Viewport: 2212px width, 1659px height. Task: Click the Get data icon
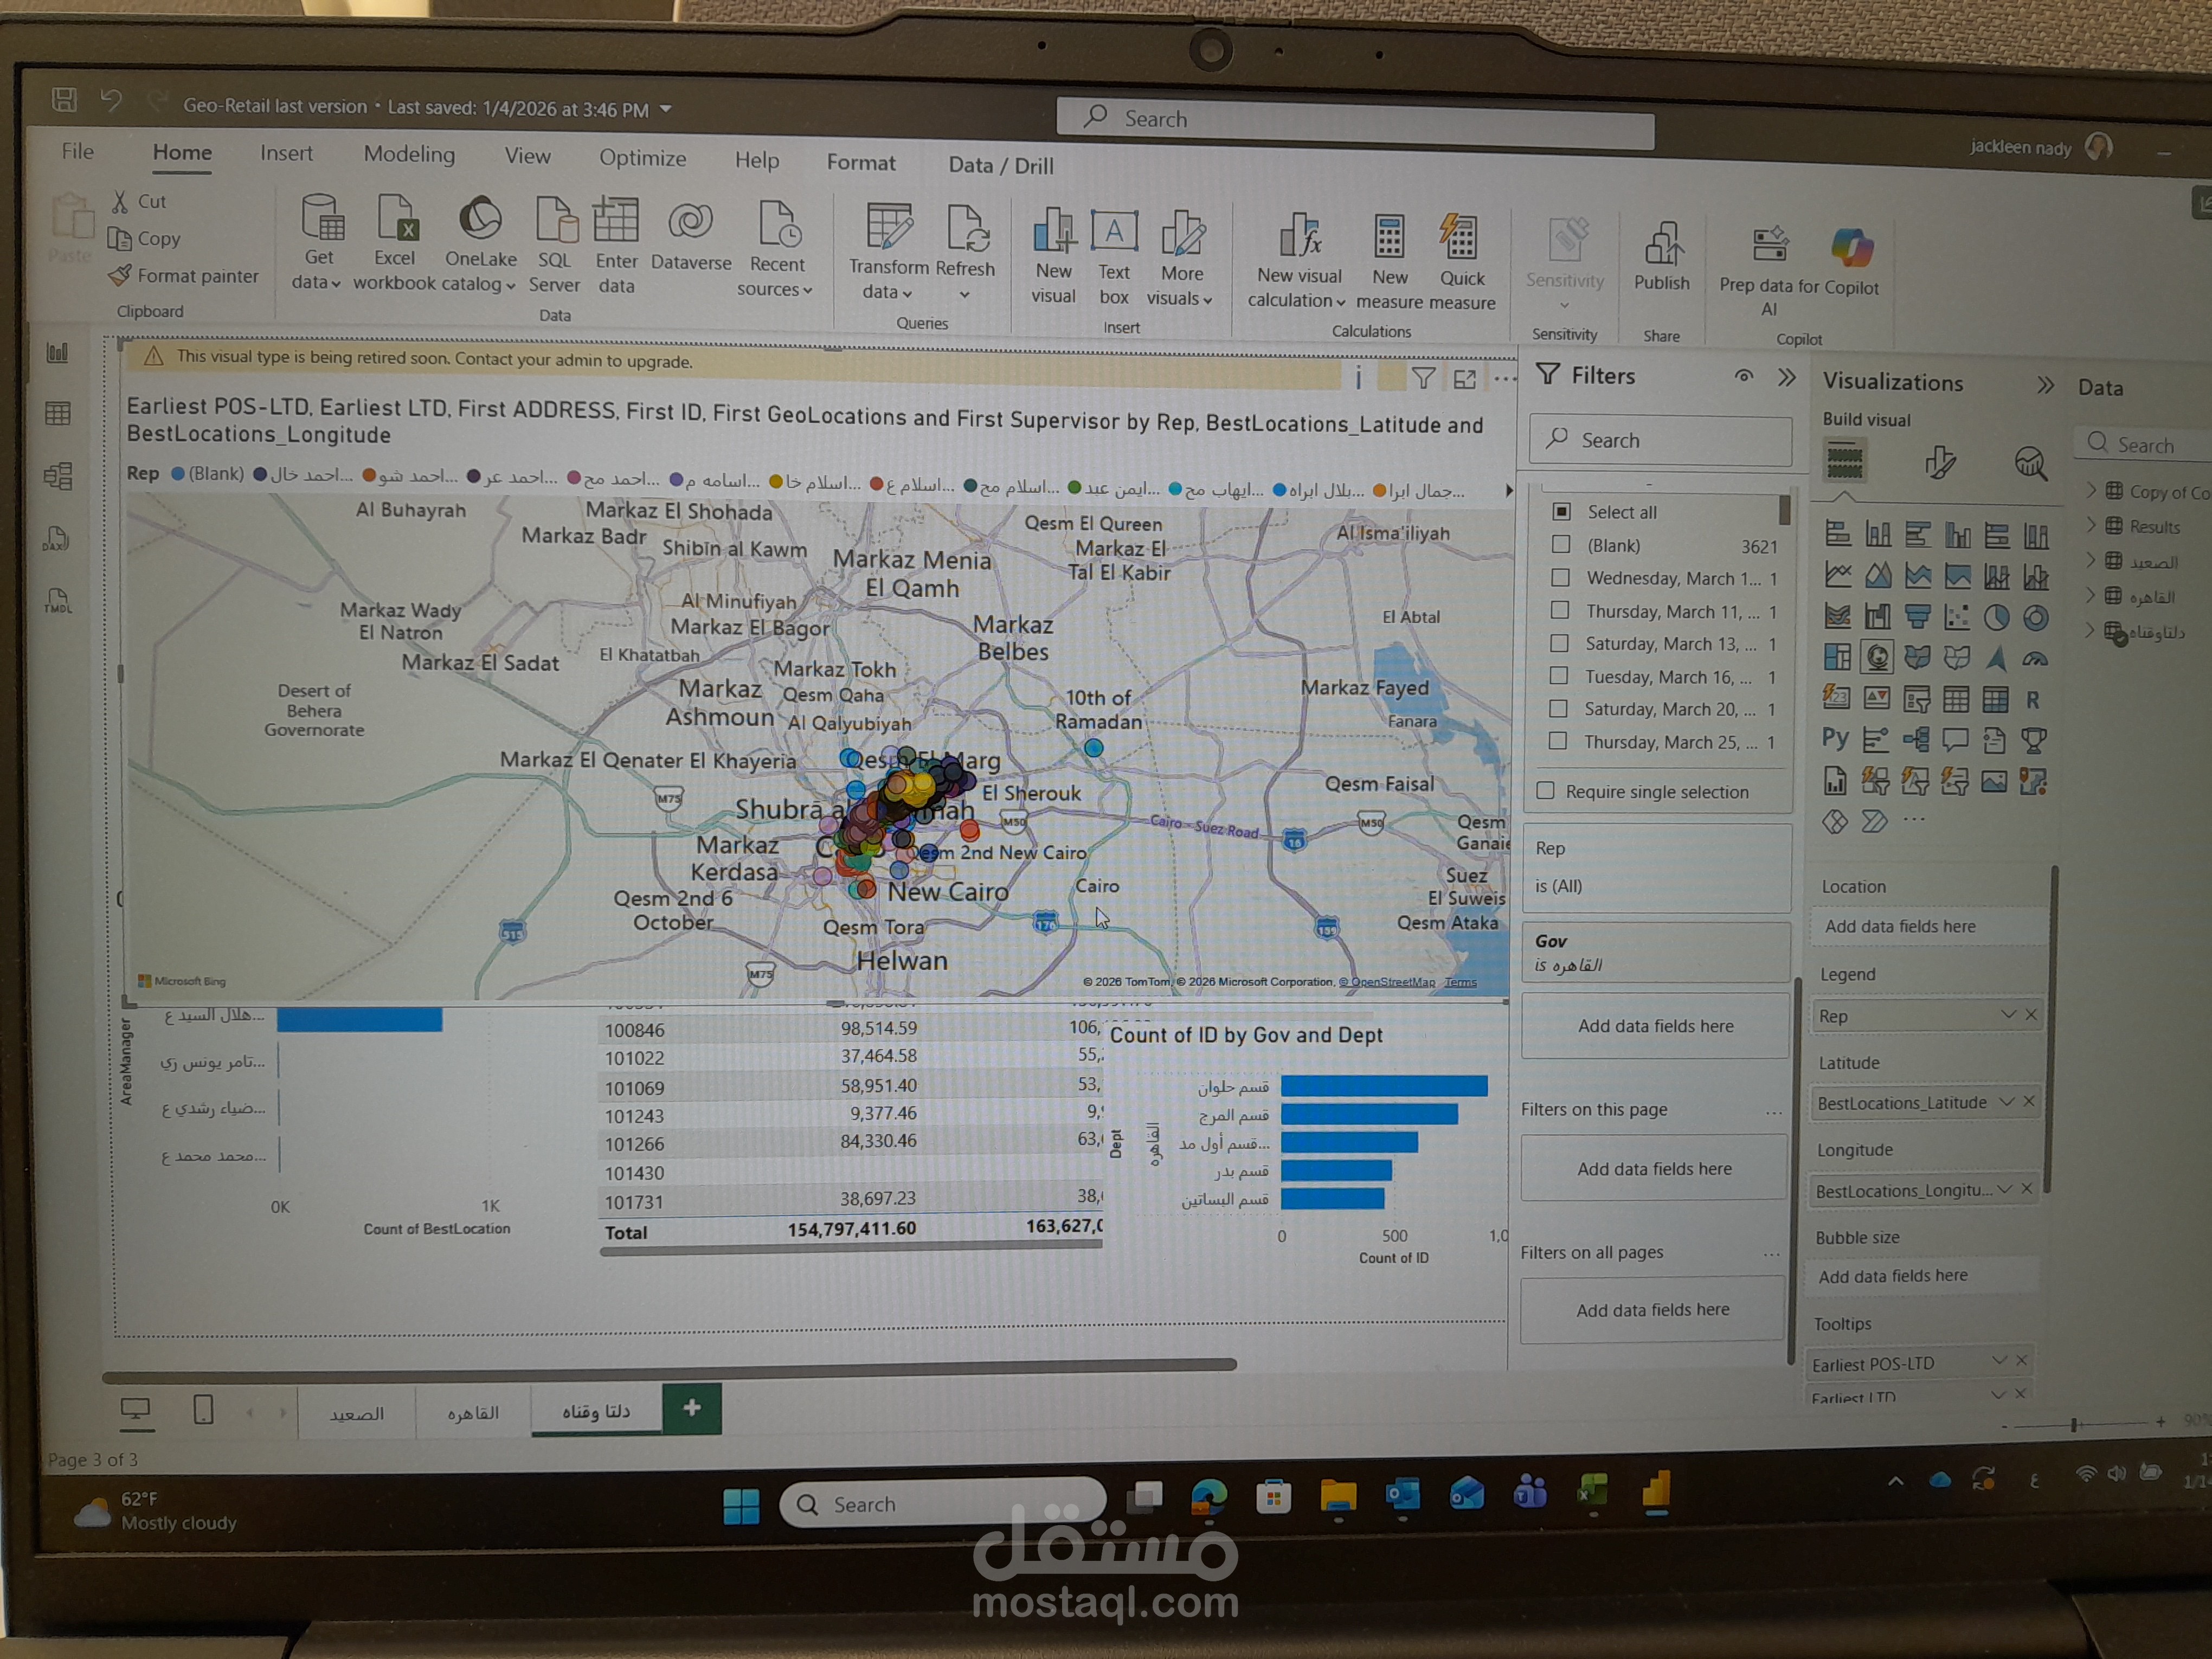pyautogui.click(x=322, y=218)
